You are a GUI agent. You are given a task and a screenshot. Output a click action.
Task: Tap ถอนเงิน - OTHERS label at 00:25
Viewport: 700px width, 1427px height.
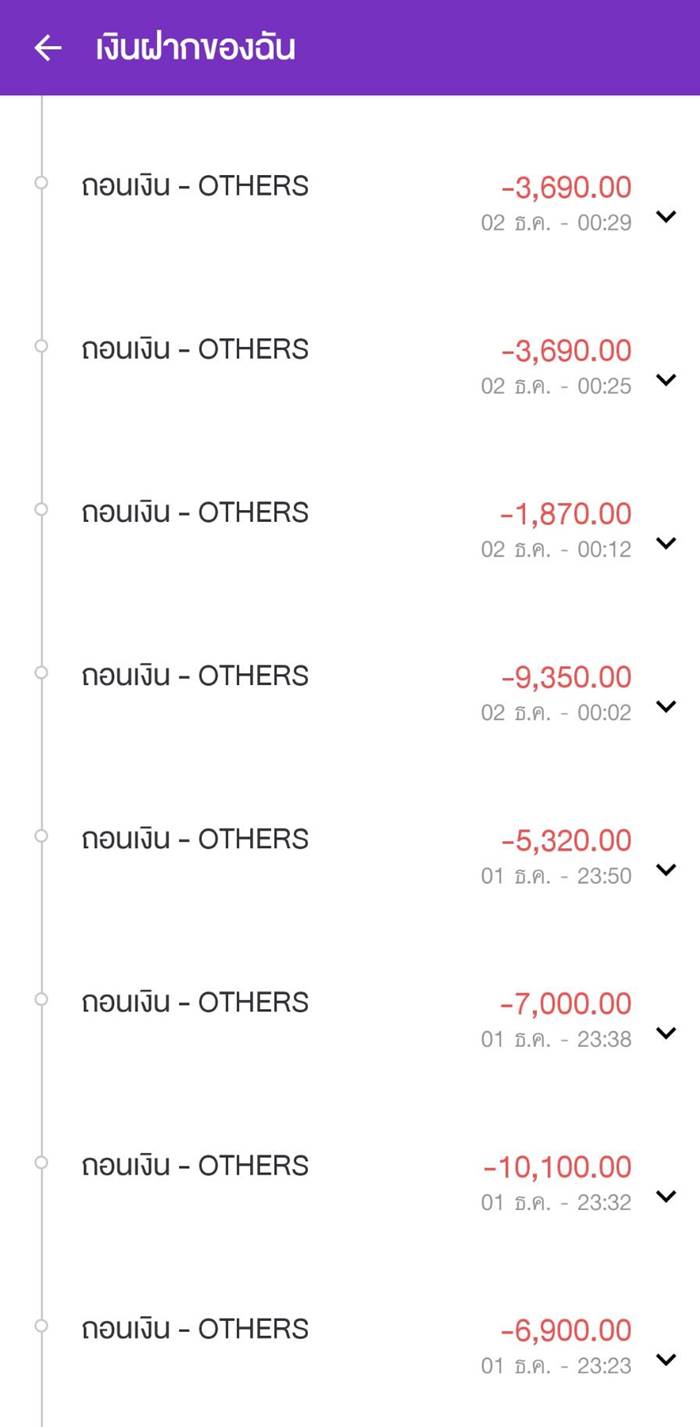[x=195, y=349]
